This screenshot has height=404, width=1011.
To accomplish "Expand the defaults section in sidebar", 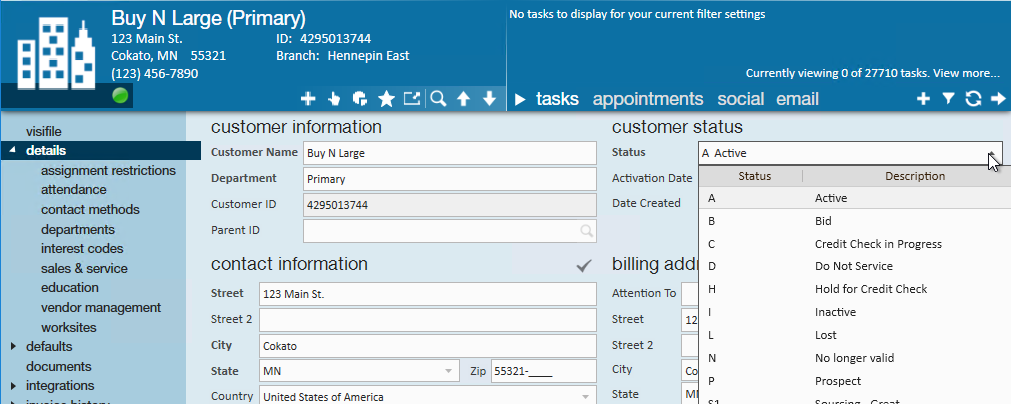I will click(x=13, y=347).
